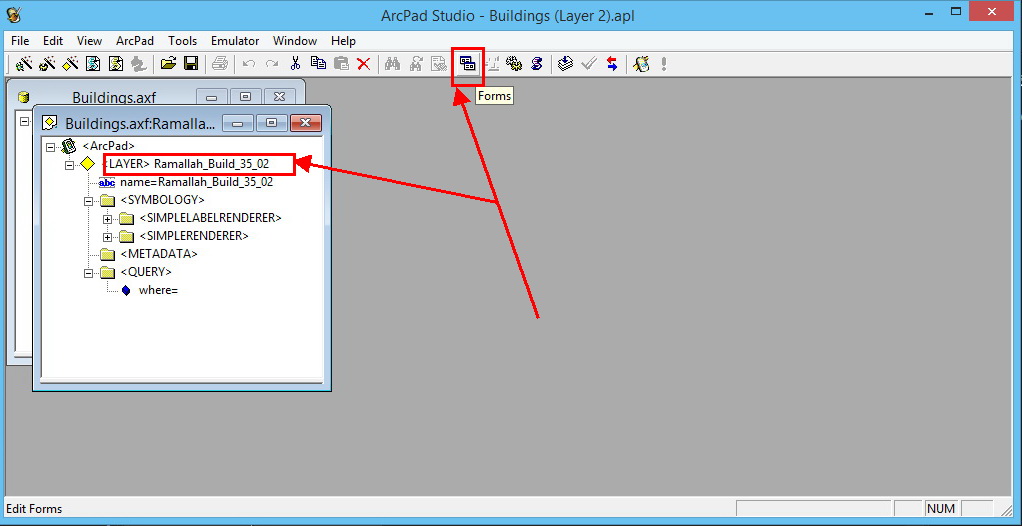The image size is (1022, 526).
Task: Select the <QUERY> tree item
Action: point(146,272)
